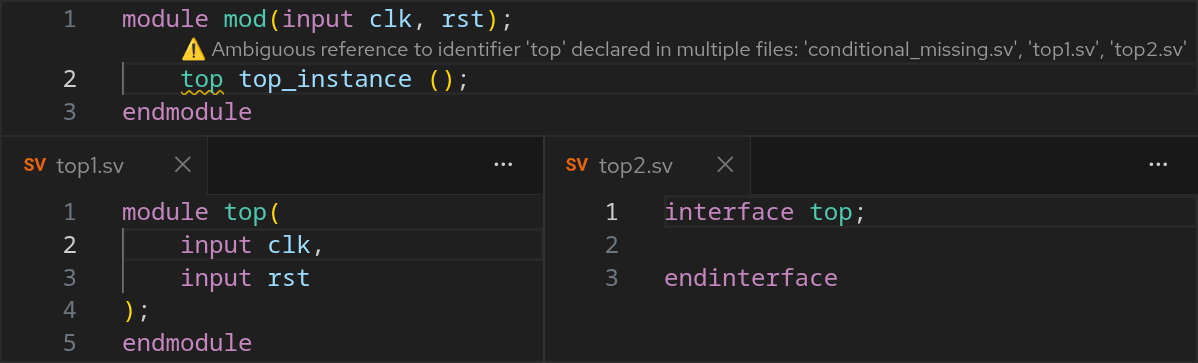
Task: Click line number 2 in top2.sv
Action: click(x=611, y=245)
